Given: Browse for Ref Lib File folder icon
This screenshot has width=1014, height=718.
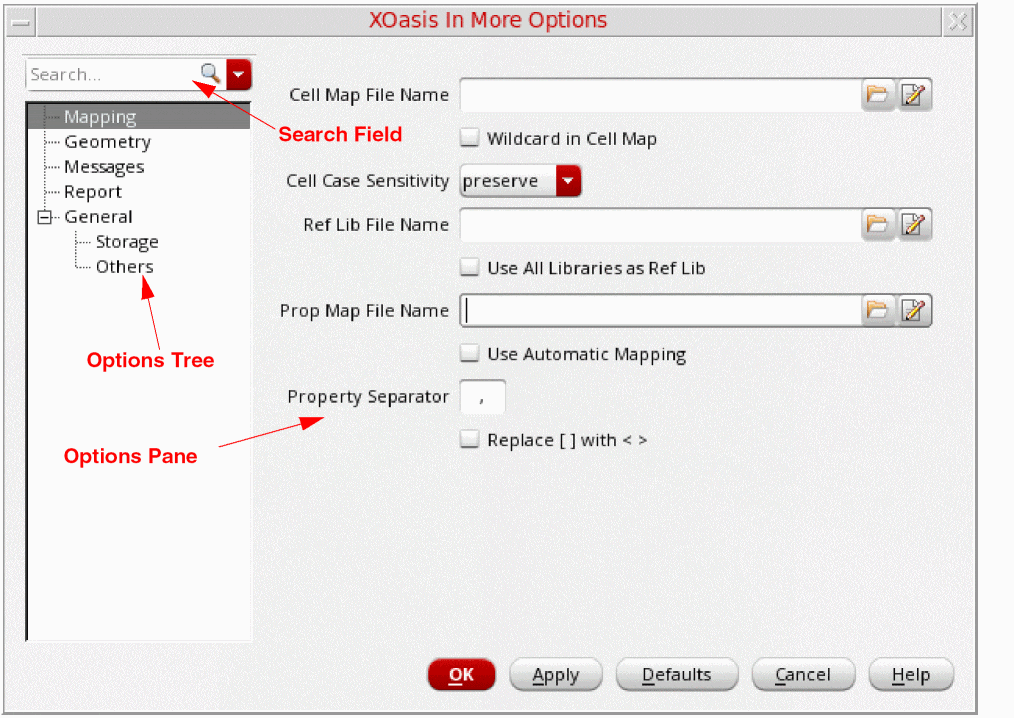Looking at the screenshot, I should coord(878,224).
